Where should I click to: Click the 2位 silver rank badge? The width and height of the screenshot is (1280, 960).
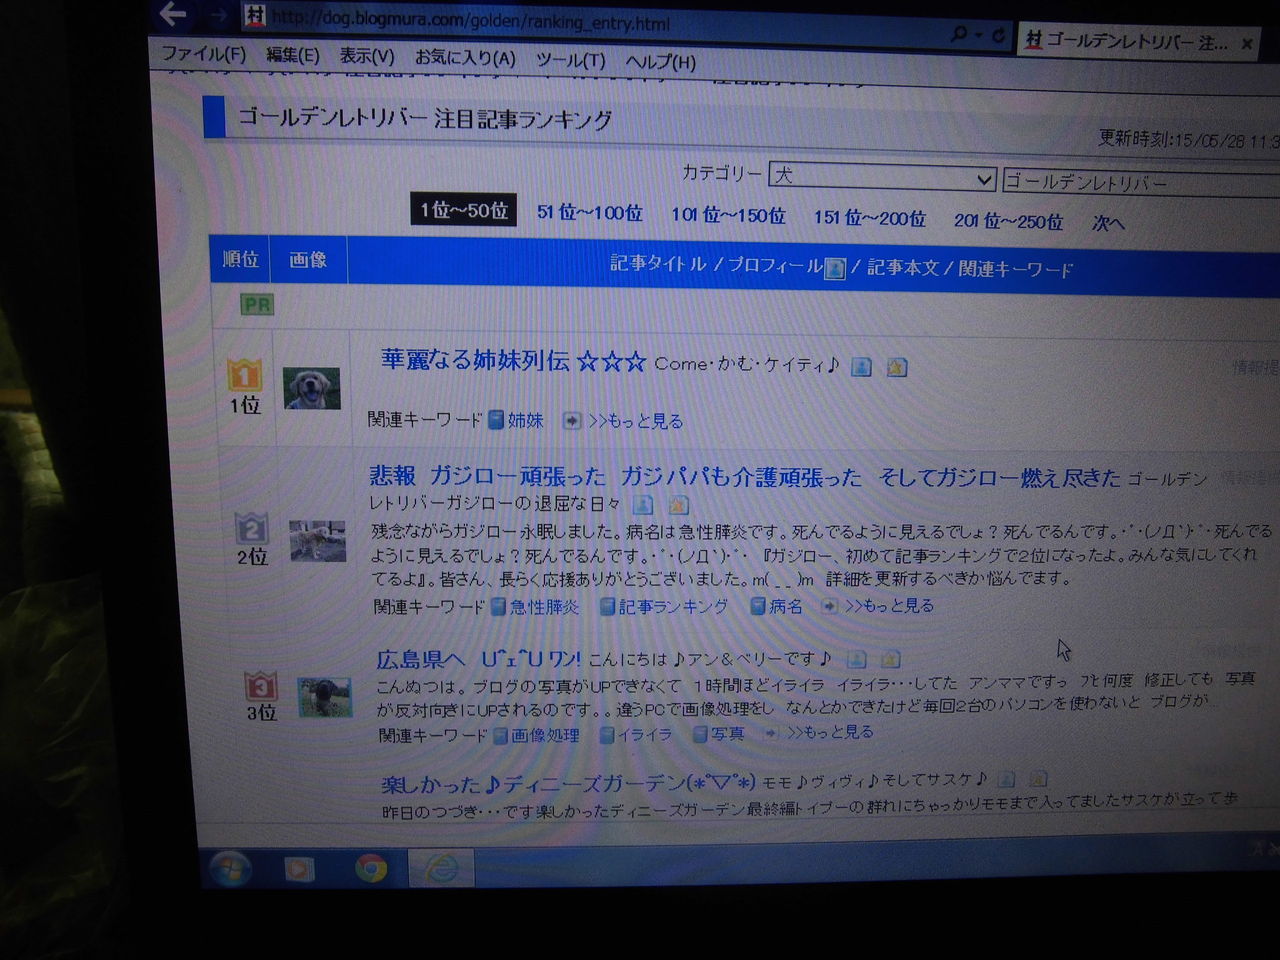251,527
